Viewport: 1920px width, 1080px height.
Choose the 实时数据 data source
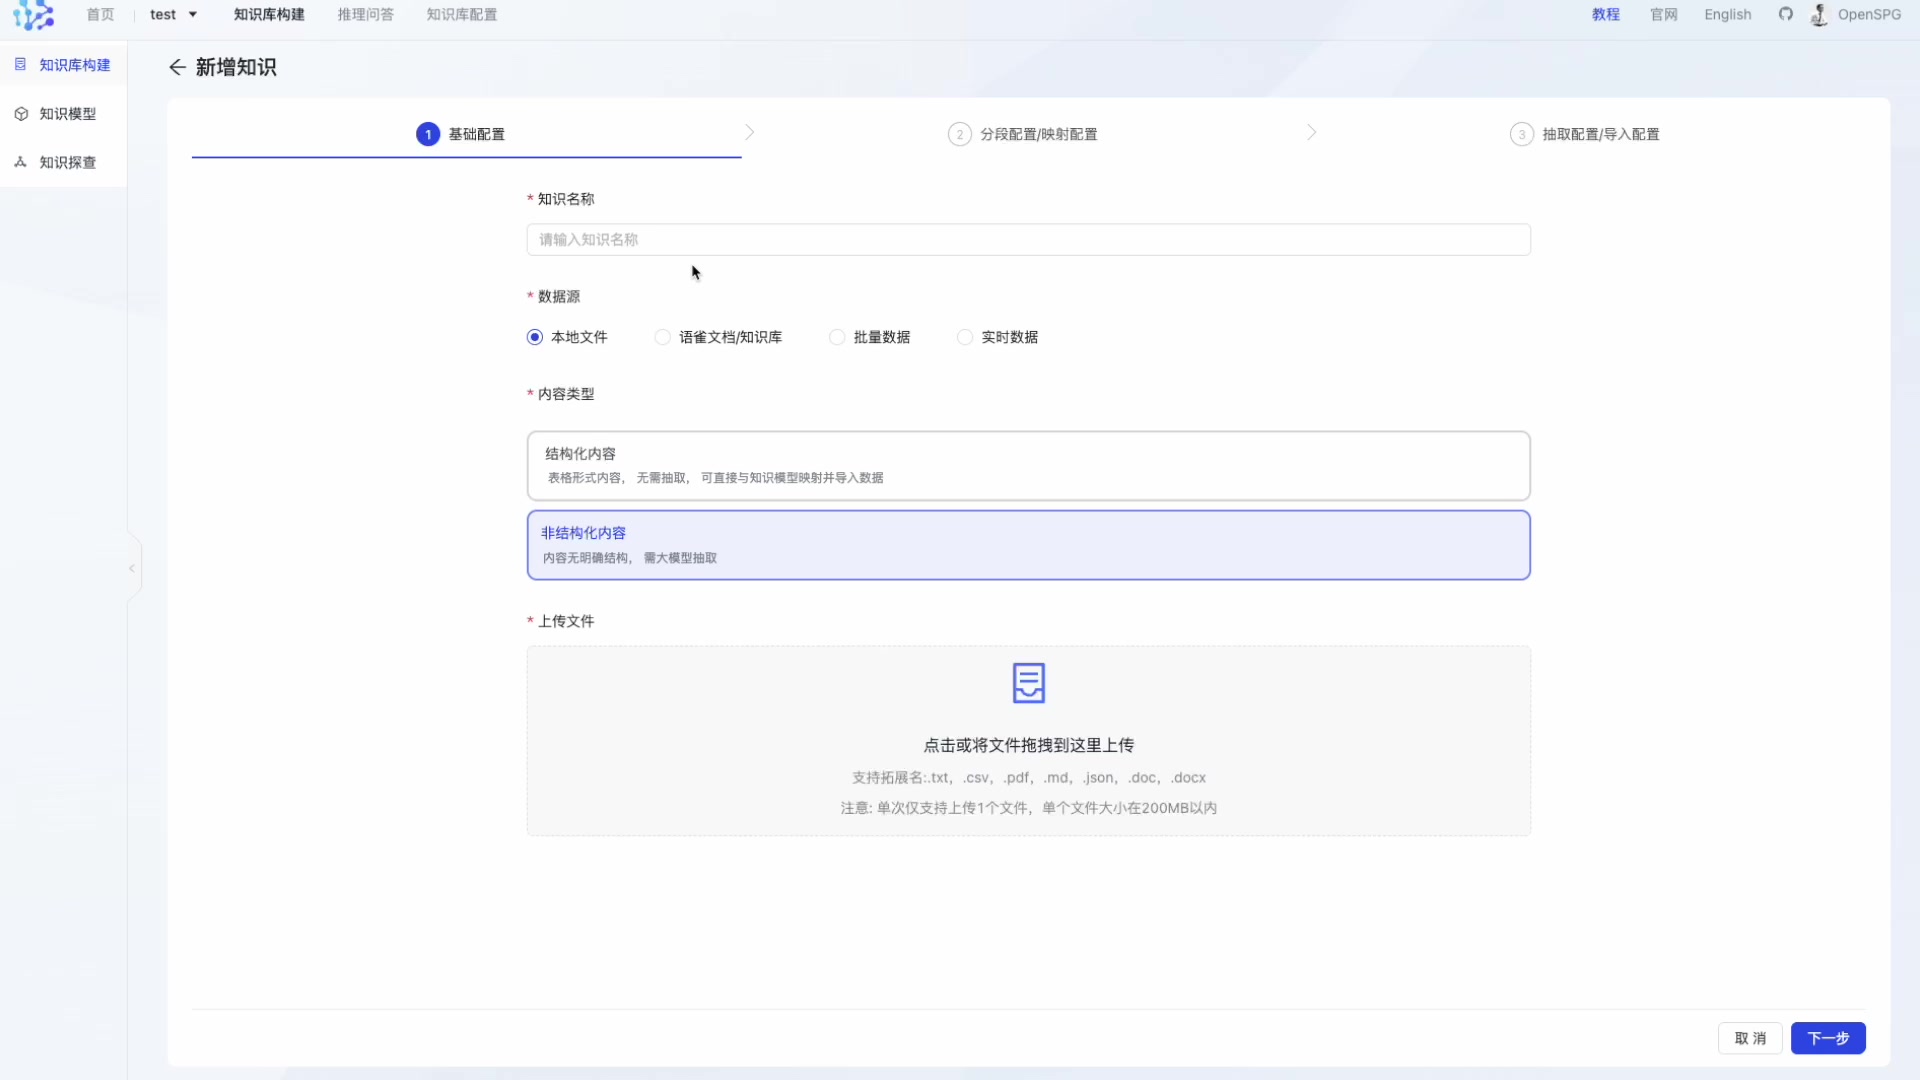tap(965, 337)
